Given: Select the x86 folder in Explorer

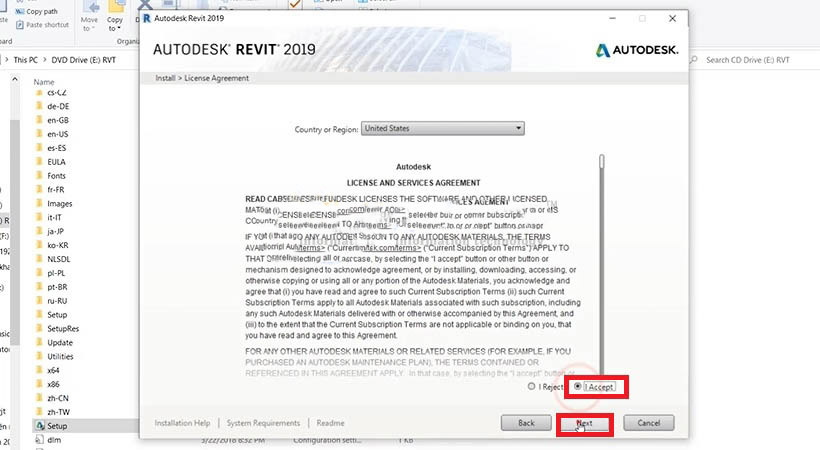Looking at the screenshot, I should tap(53, 384).
